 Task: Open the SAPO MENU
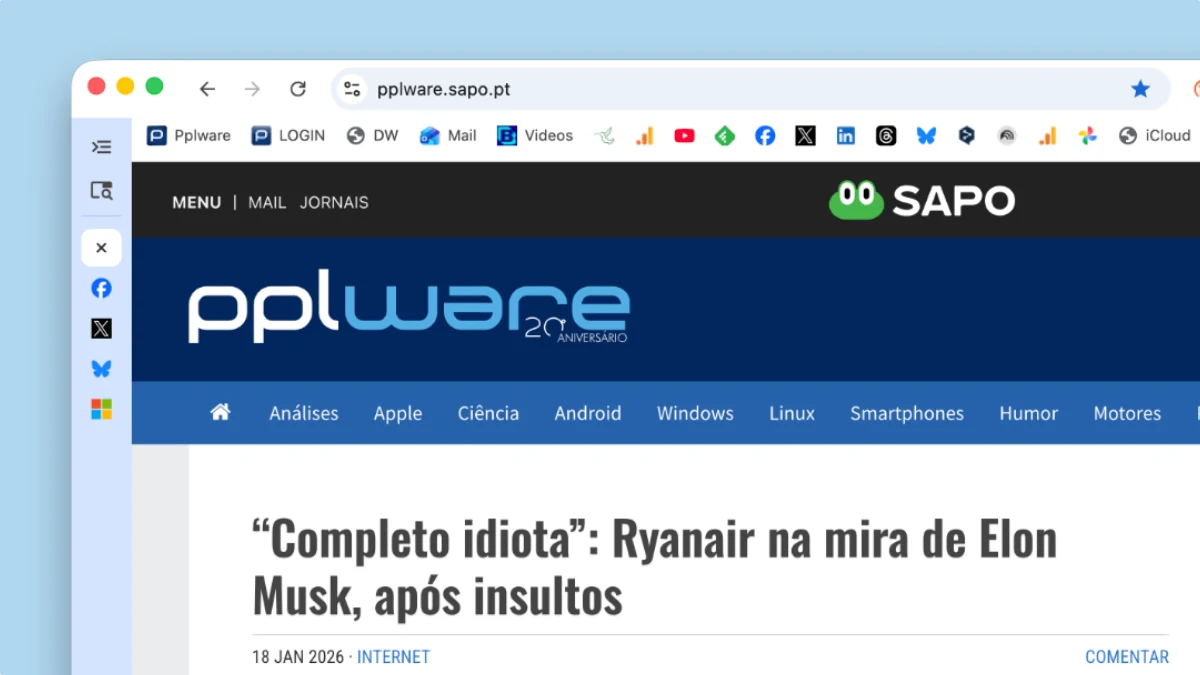(196, 202)
